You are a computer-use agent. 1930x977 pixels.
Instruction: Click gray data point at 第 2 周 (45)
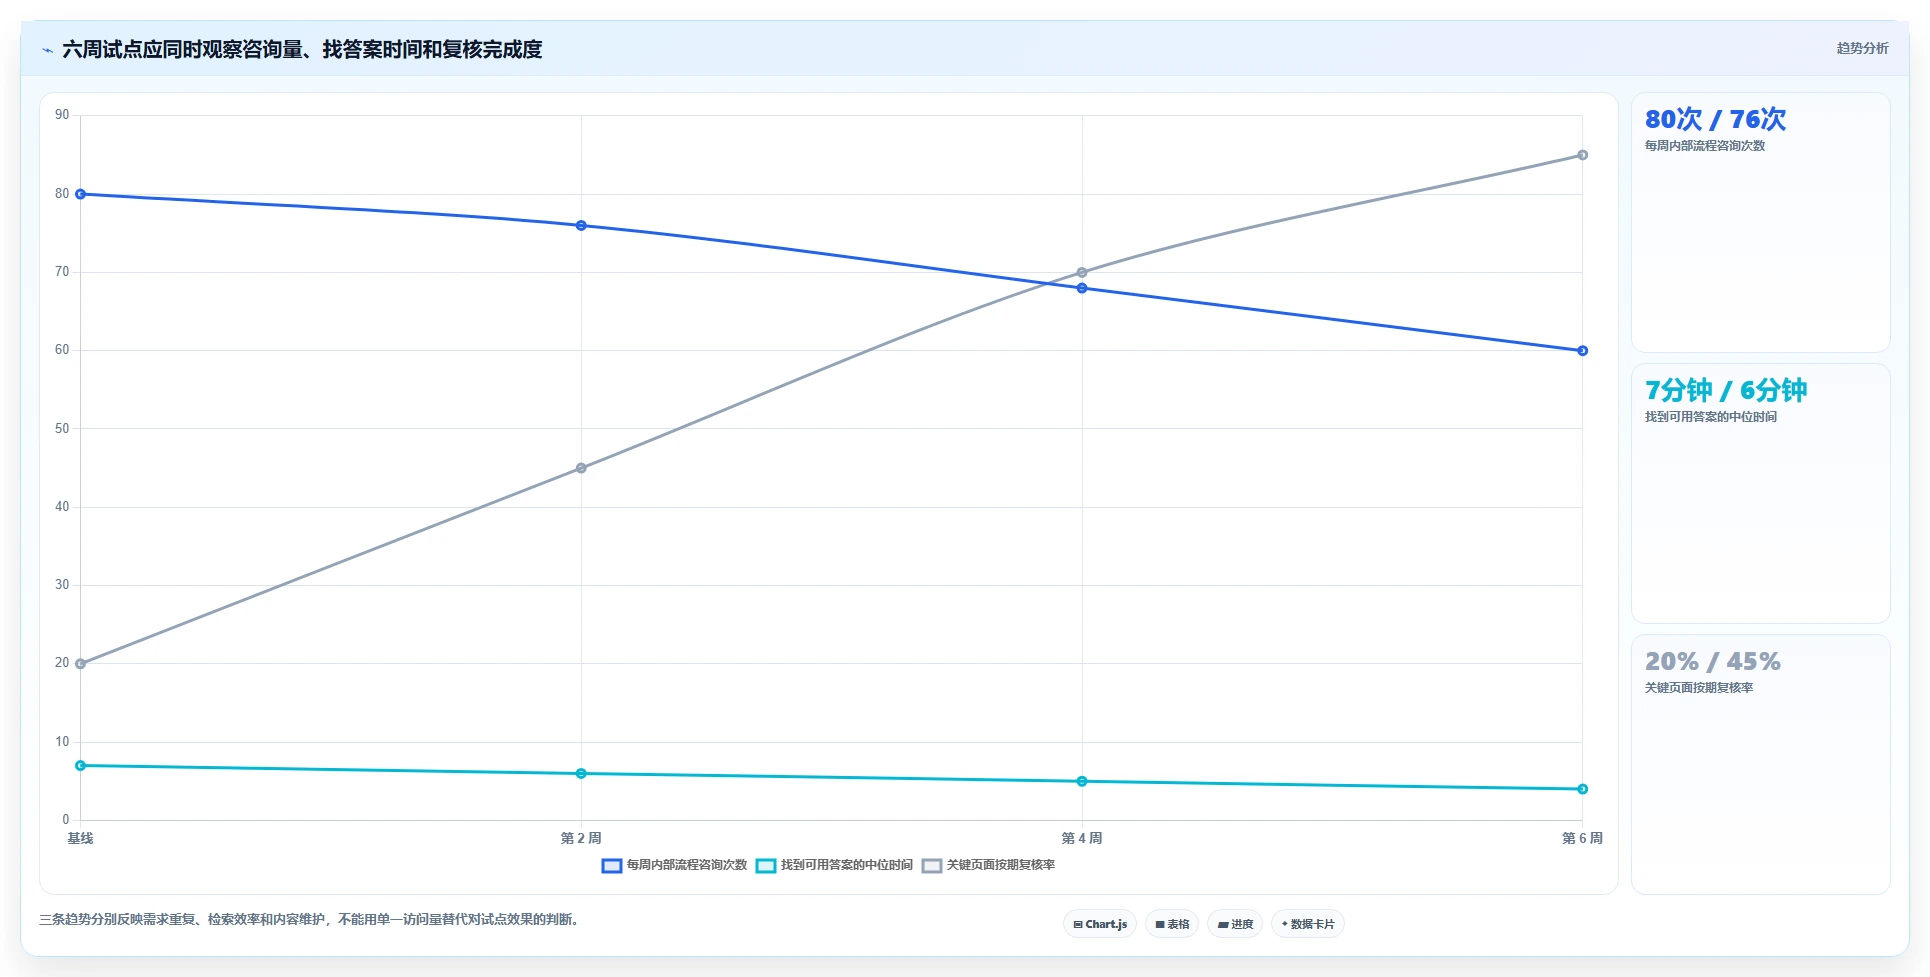(581, 468)
